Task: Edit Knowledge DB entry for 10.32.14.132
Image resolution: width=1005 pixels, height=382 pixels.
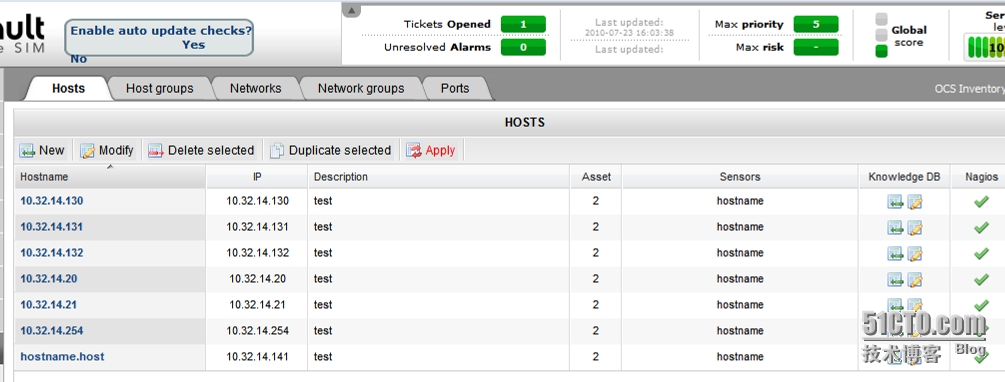Action: click(915, 254)
